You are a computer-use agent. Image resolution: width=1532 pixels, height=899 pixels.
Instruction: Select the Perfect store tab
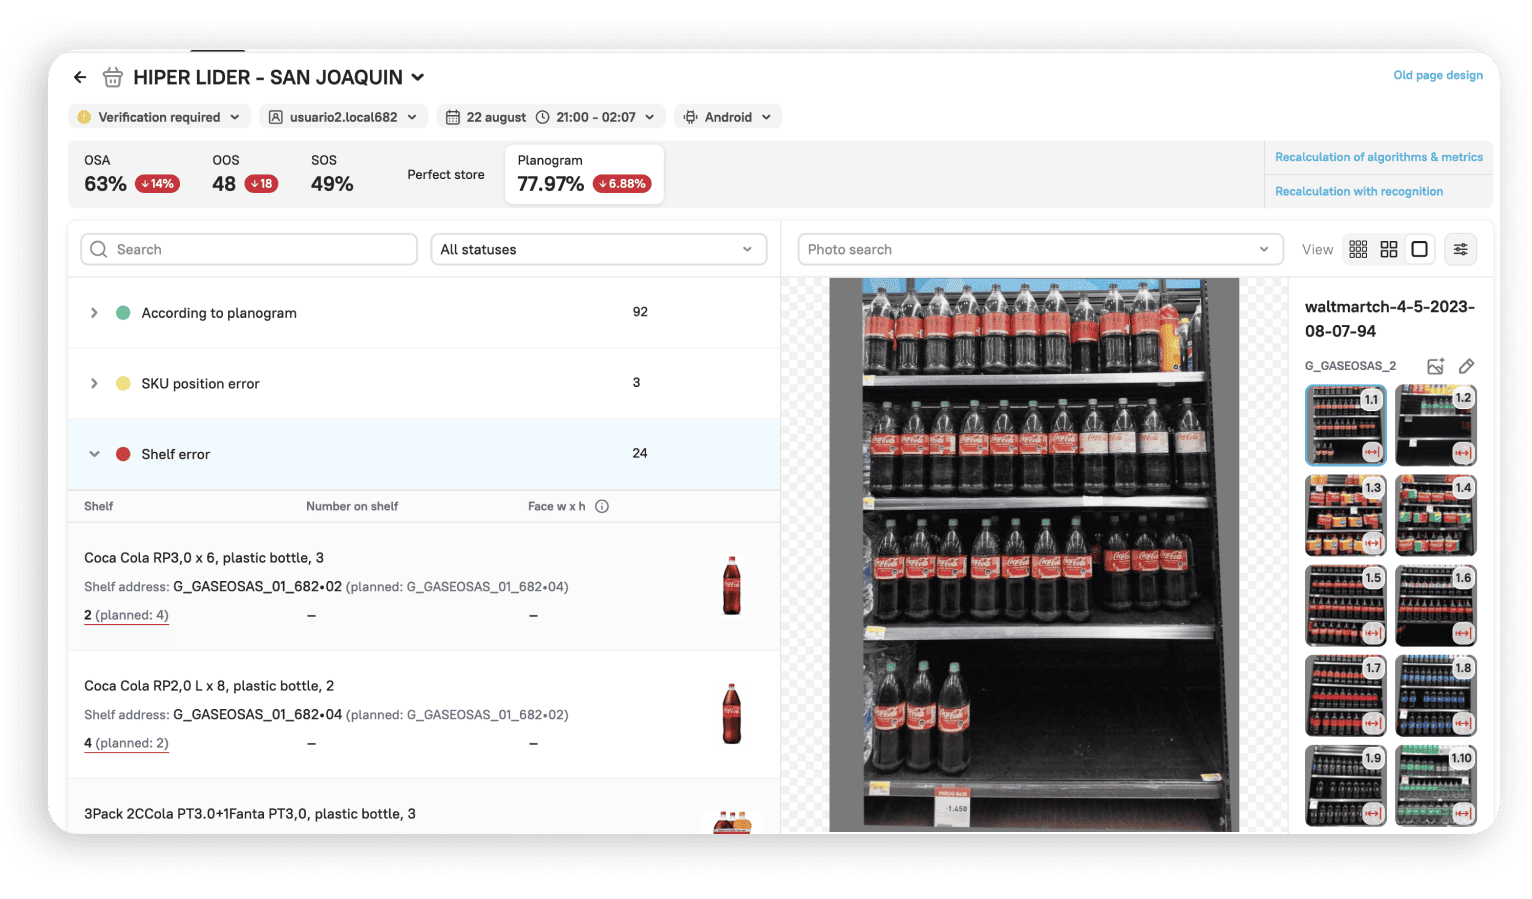(445, 174)
